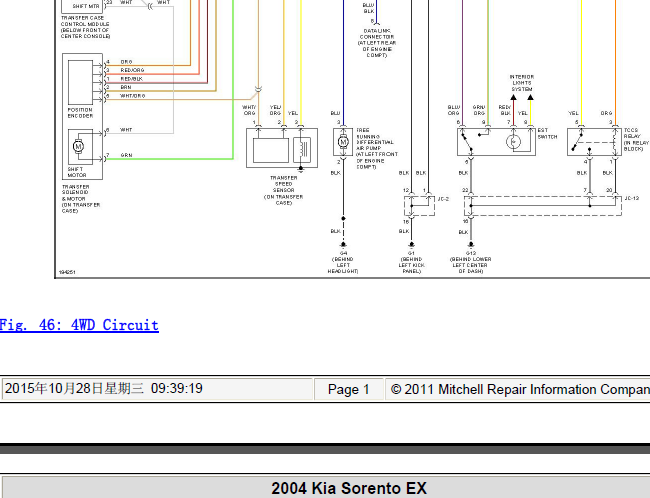The height and width of the screenshot is (498, 650).
Task: Click the TCCS RELAY label
Action: (x=636, y=139)
